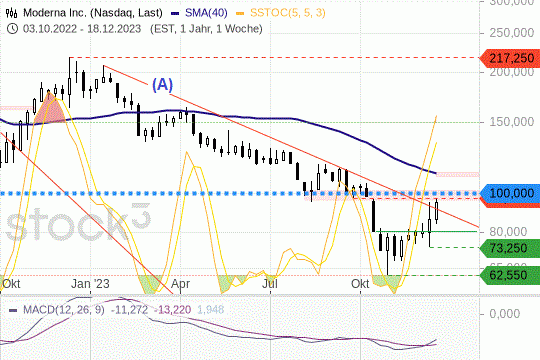Image resolution: width=540 pixels, height=360 pixels.
Task: Click the date range 03.10.2022 - 18.12.2023
Action: coord(82,29)
